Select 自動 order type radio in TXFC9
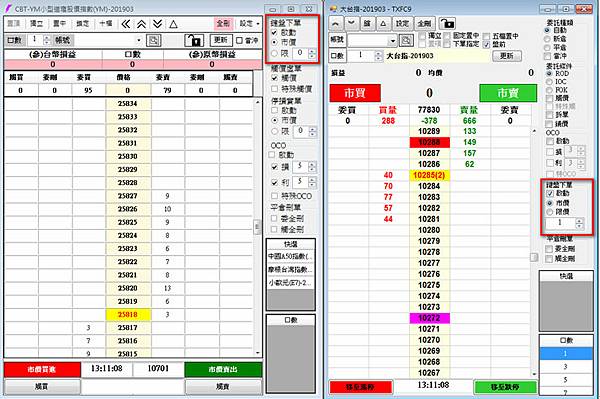600x399 pixels. click(x=548, y=30)
